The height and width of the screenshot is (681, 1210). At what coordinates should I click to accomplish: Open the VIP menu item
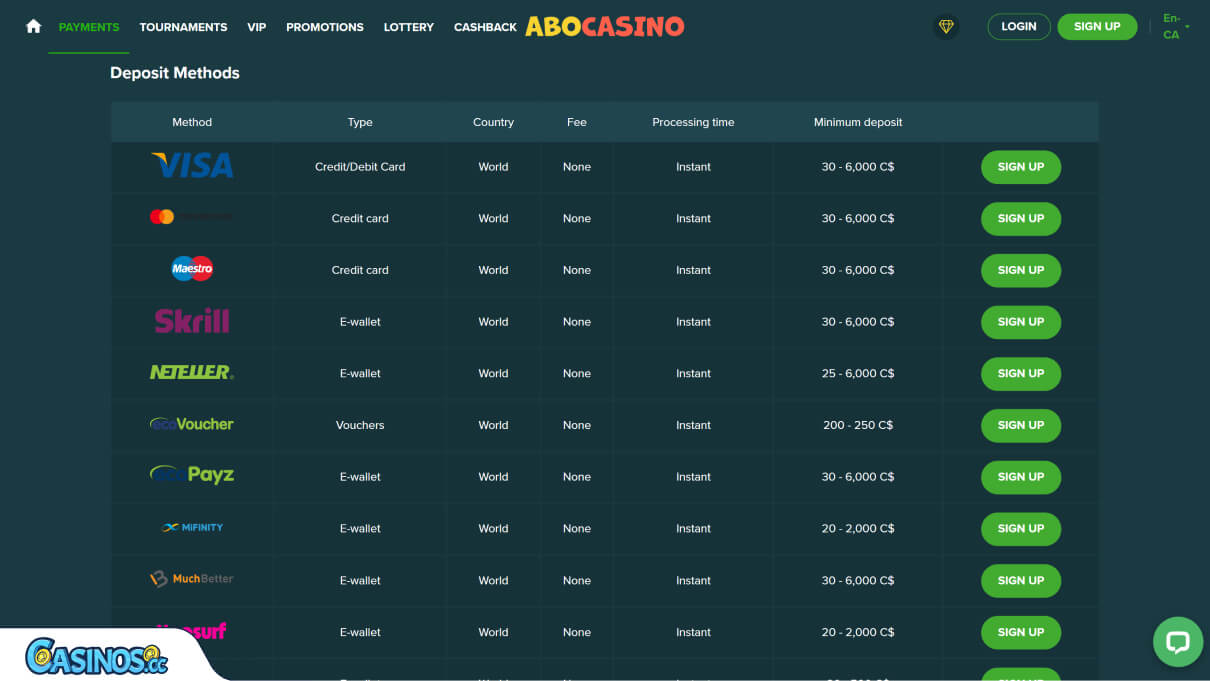tap(257, 27)
